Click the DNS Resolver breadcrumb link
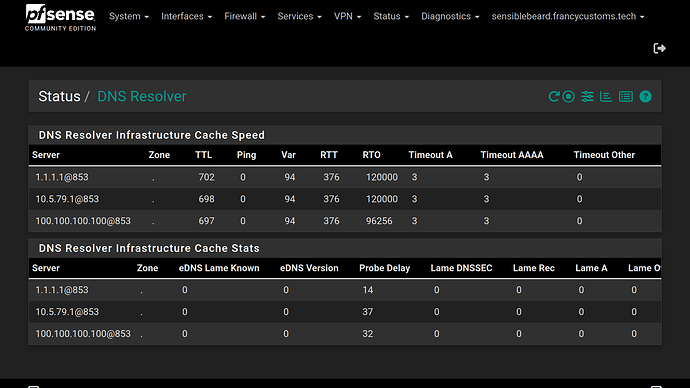Screen dimensions: 690x388 click(142, 96)
